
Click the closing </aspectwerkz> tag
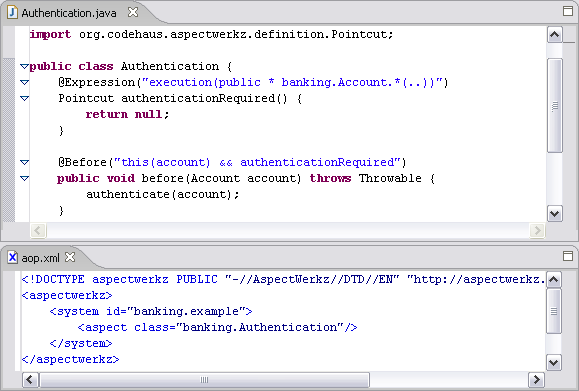pyautogui.click(x=71, y=359)
